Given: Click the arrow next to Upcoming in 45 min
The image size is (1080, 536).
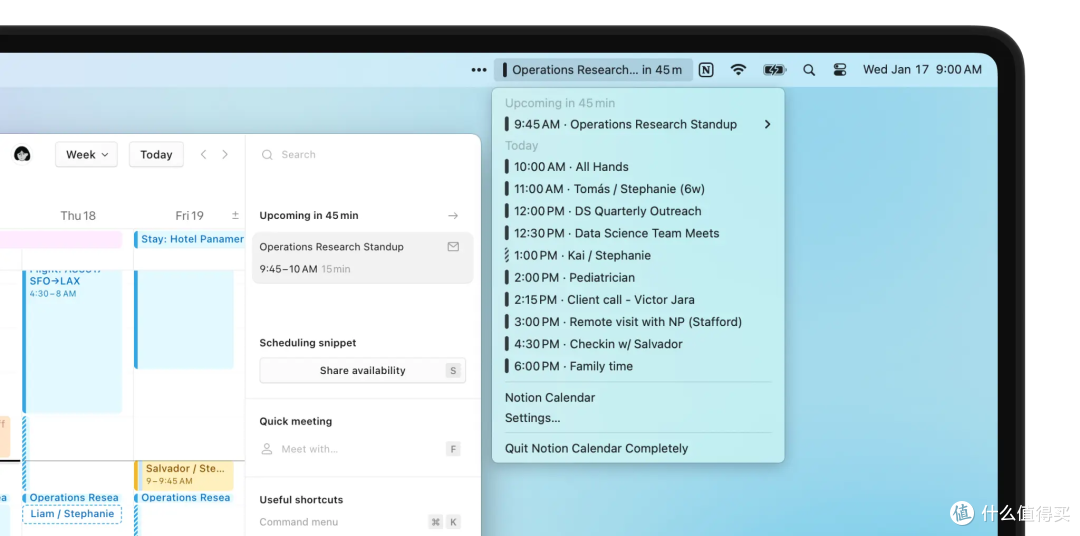Looking at the screenshot, I should click(453, 216).
